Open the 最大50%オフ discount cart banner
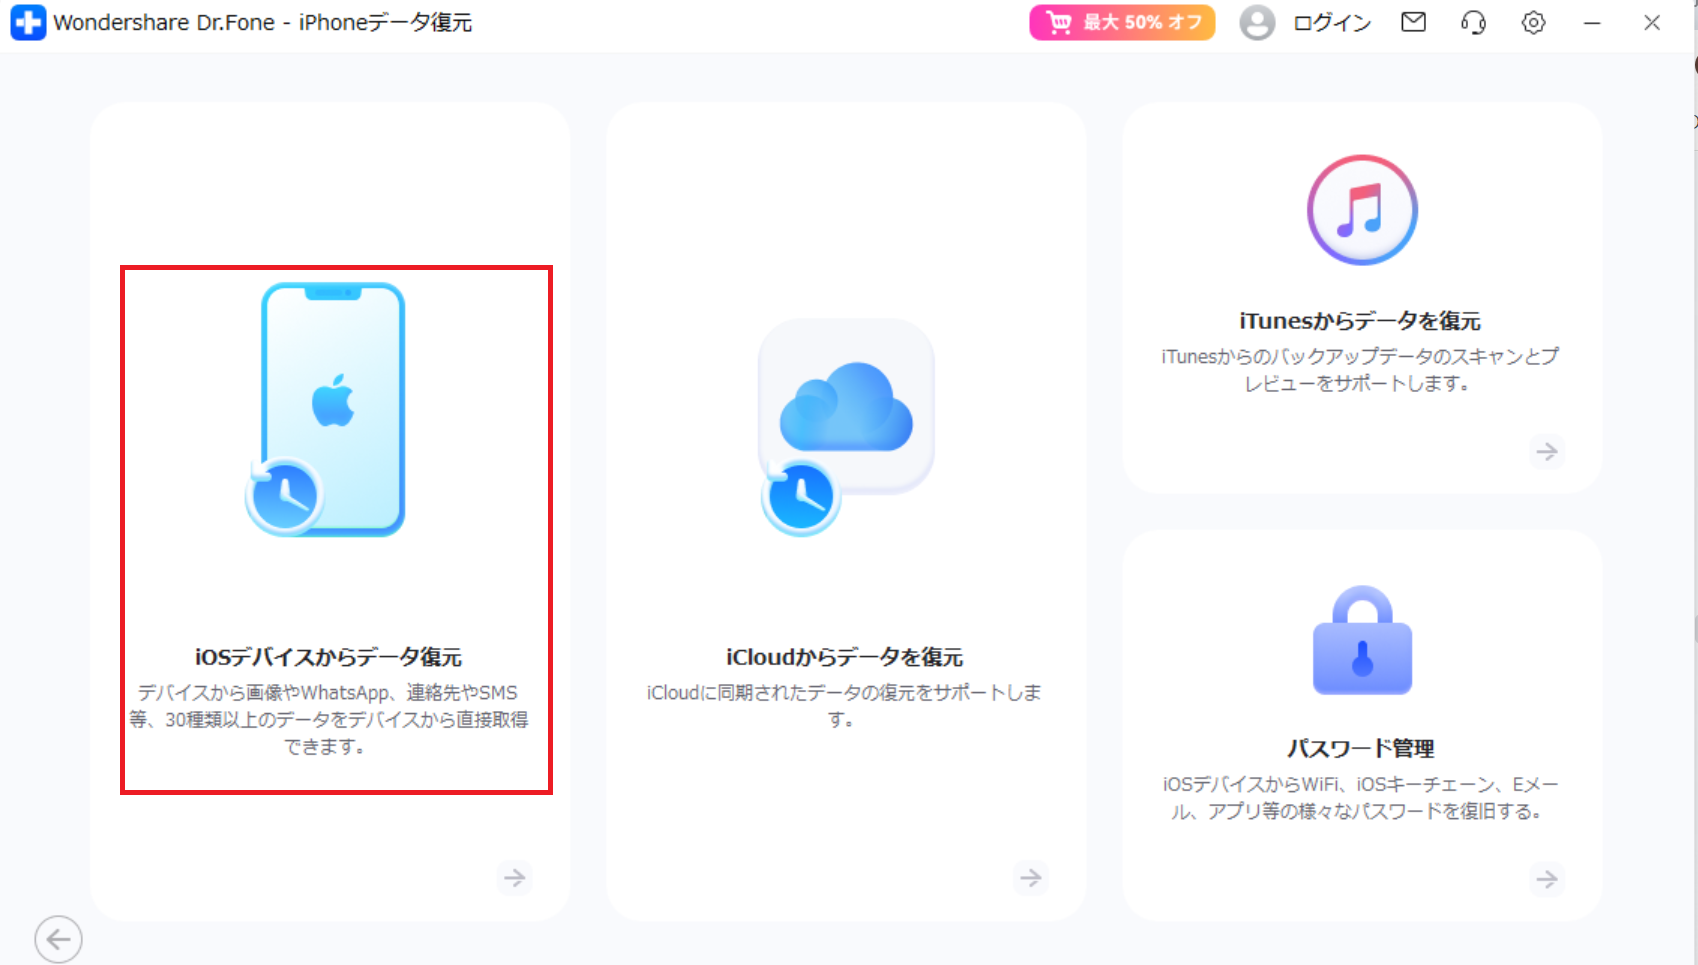This screenshot has height=965, width=1698. (1122, 22)
